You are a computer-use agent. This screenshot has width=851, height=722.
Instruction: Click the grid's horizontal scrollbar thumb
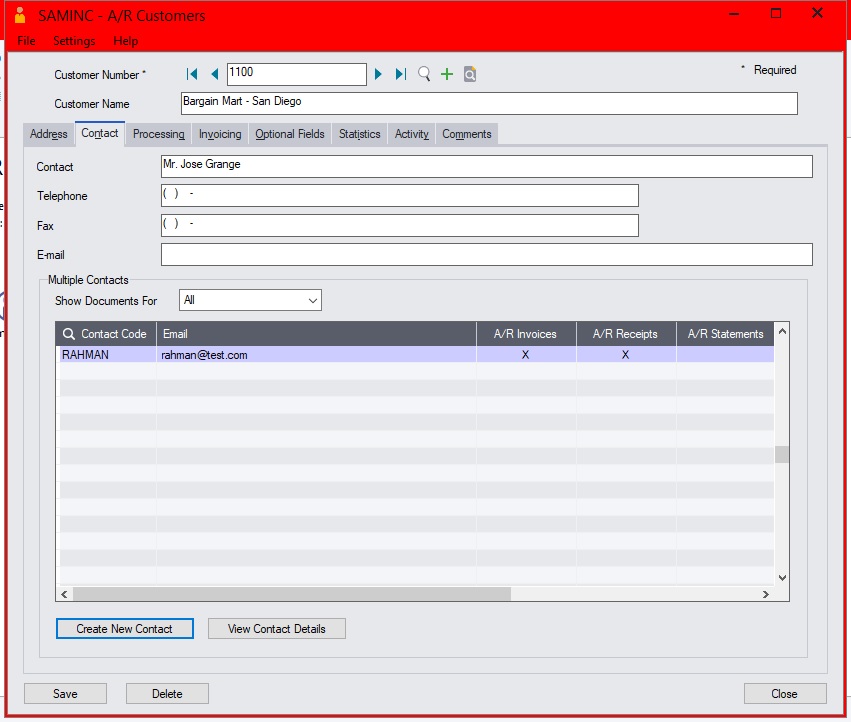click(292, 594)
